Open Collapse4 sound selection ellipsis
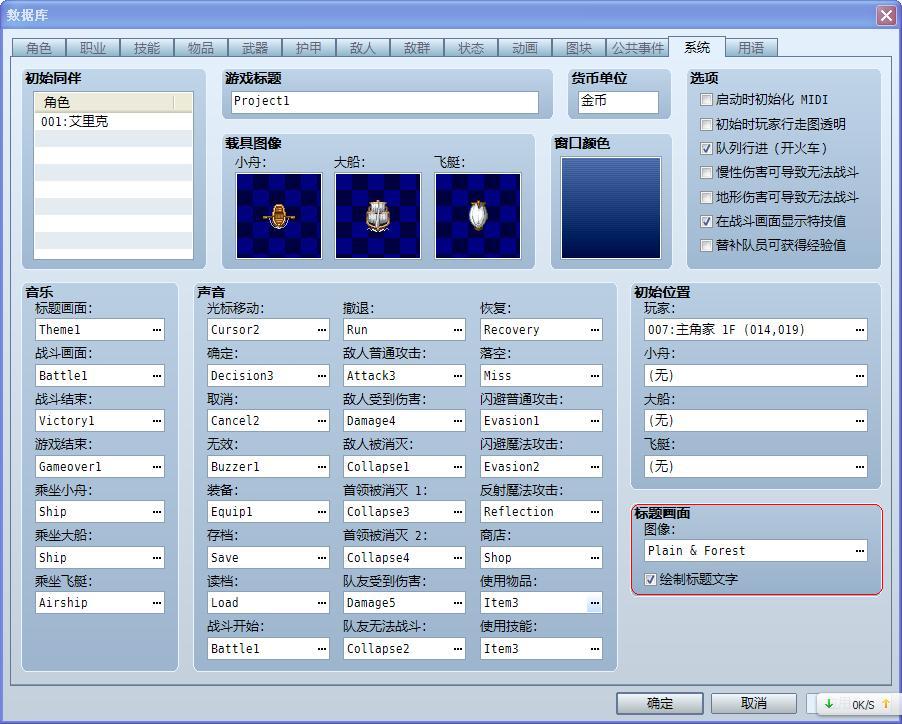 457,558
